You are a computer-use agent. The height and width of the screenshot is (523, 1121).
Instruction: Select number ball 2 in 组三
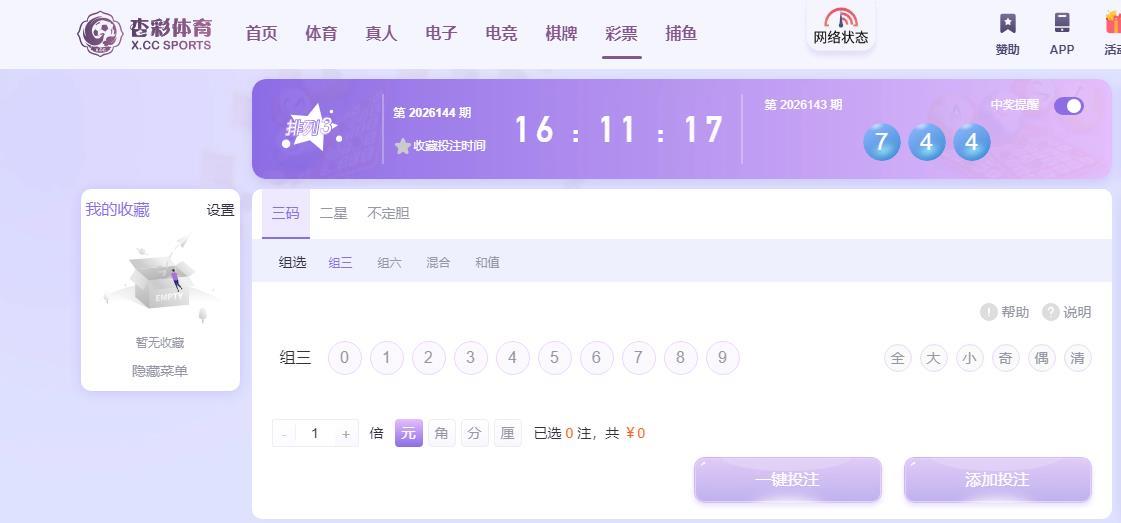point(429,358)
